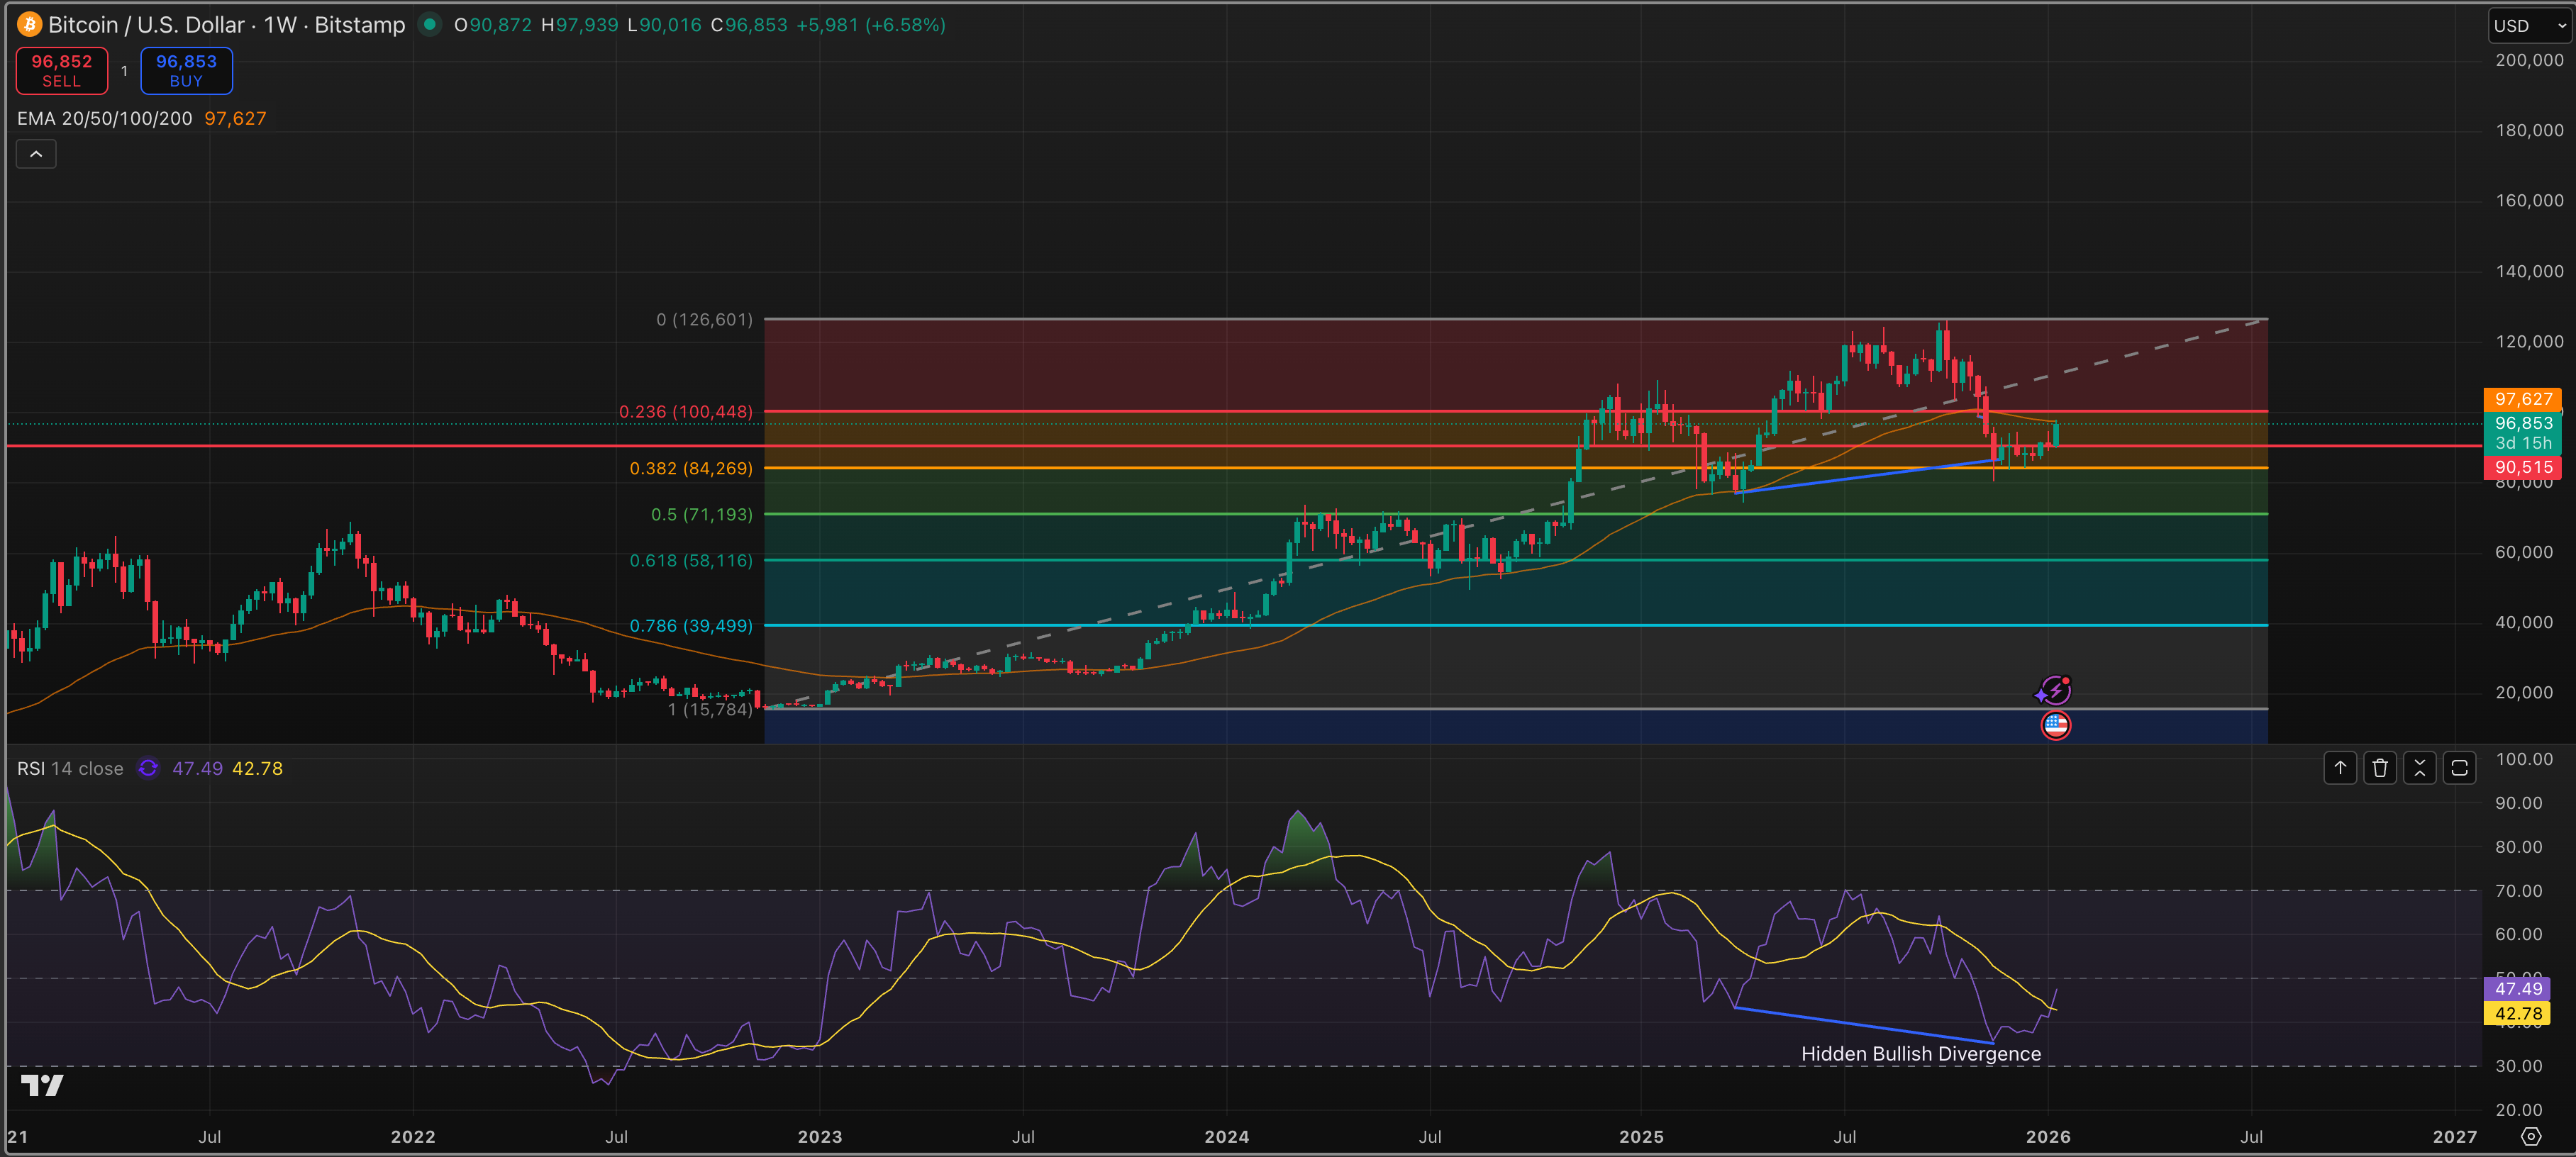
Task: Click the TradingView logo
Action: click(42, 1085)
